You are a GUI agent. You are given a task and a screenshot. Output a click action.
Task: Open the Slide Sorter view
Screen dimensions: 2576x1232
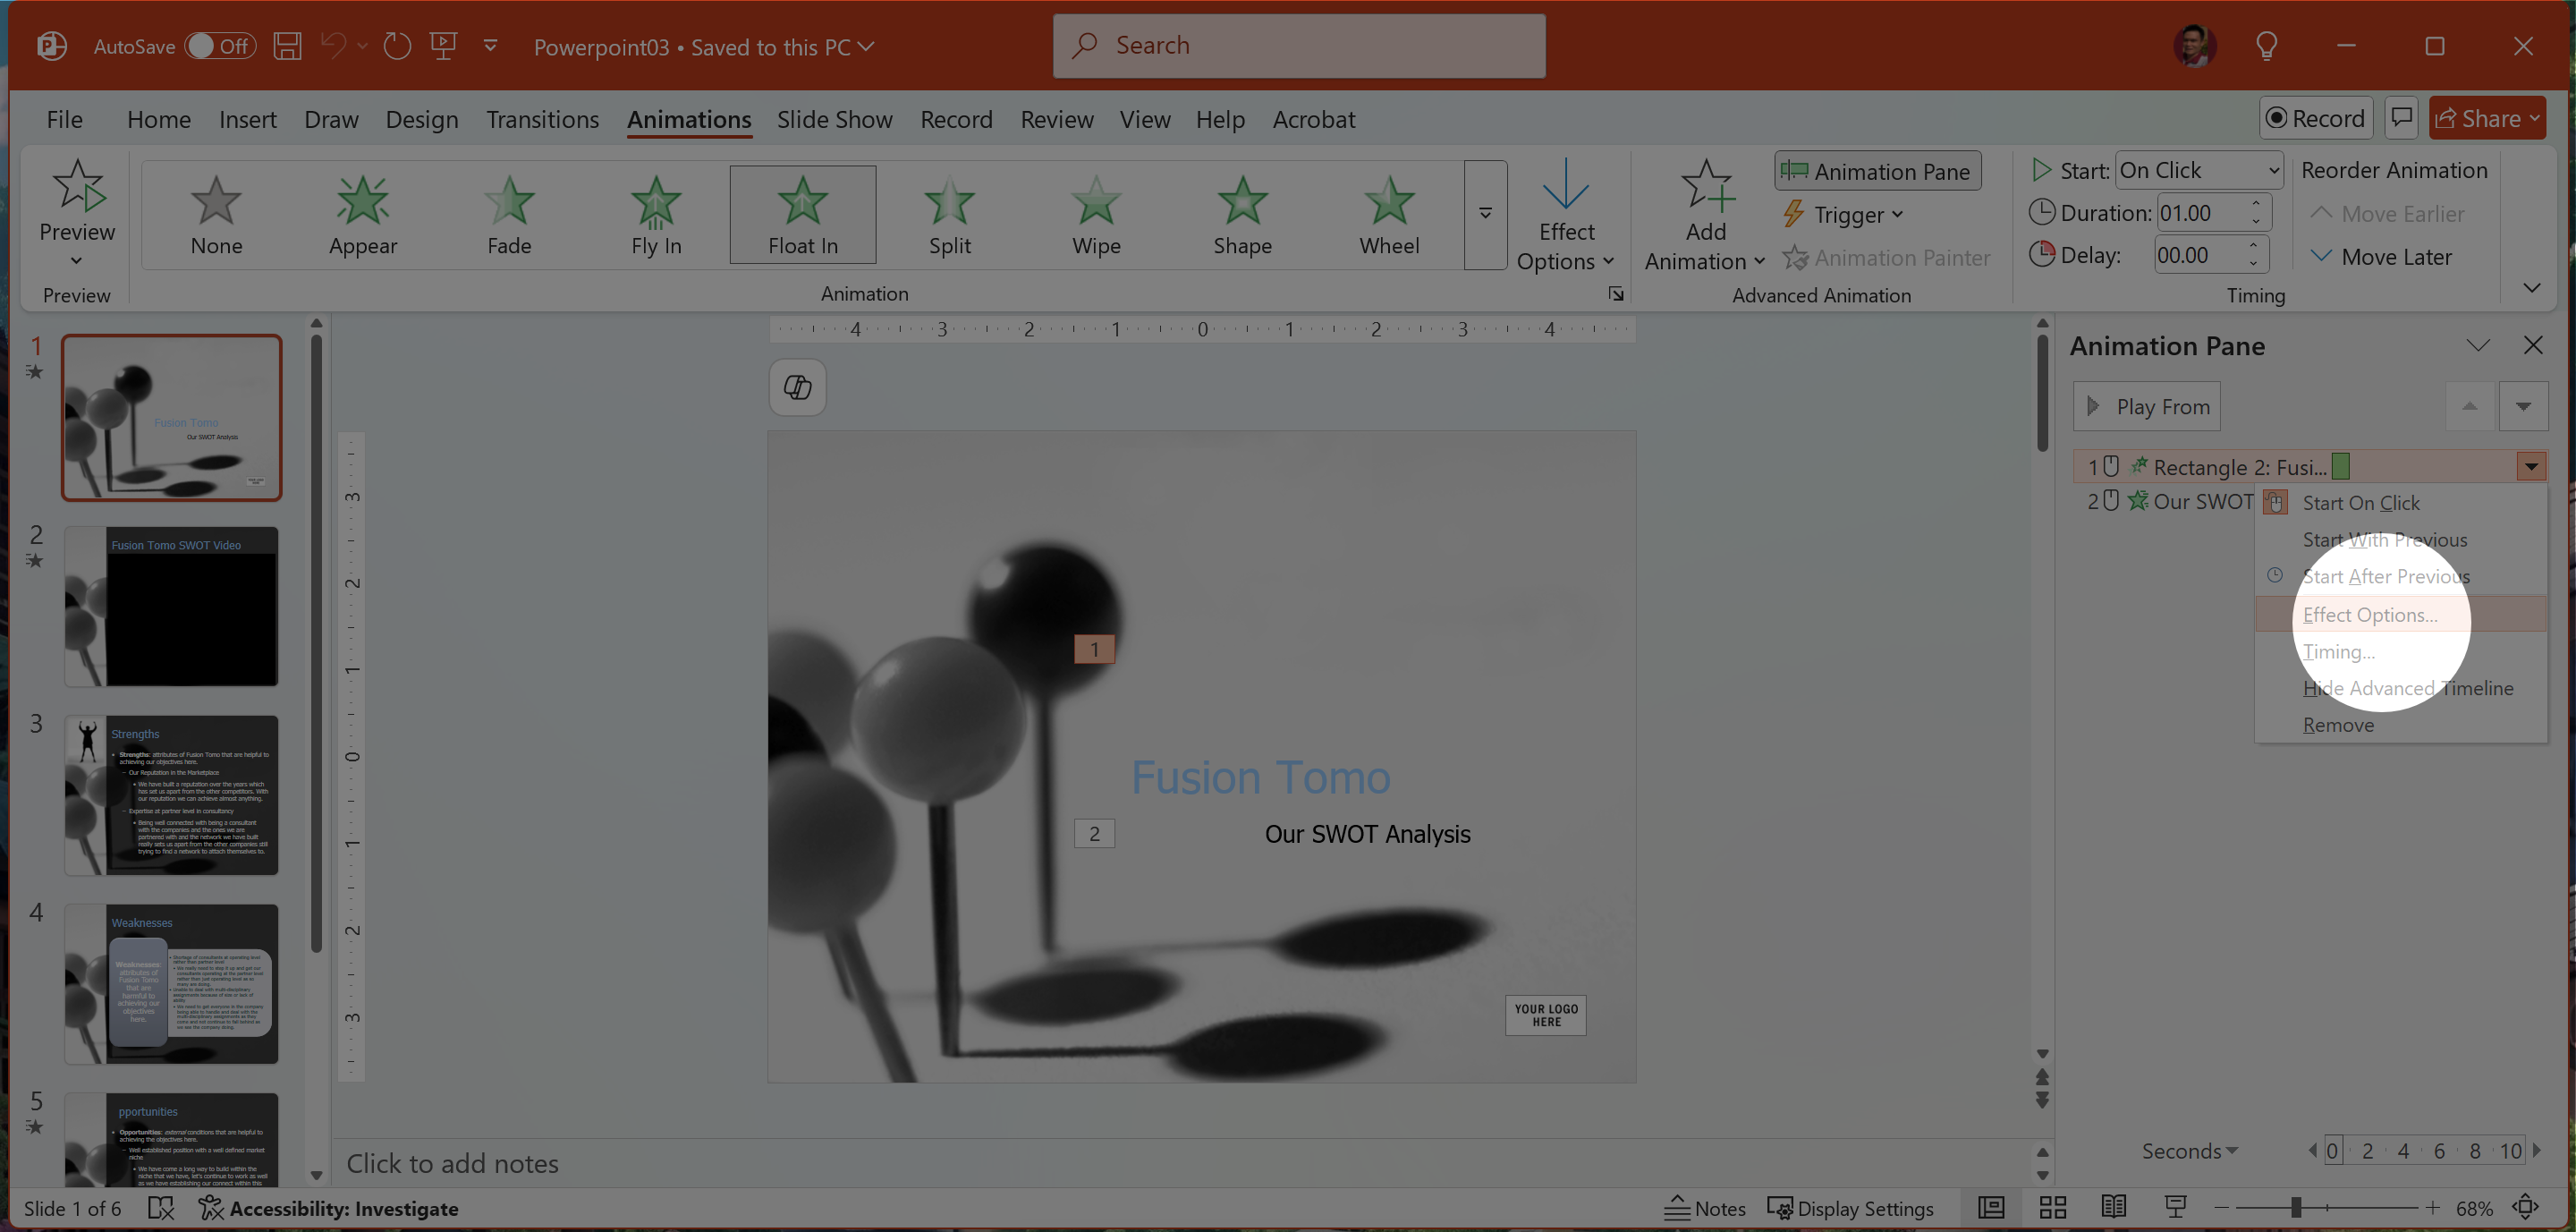point(2052,1208)
